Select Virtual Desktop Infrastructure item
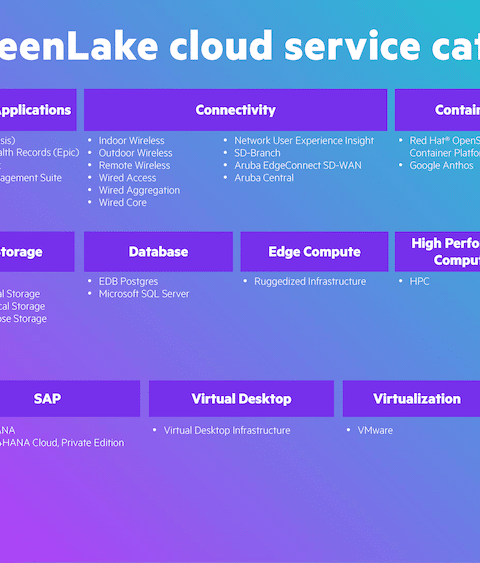 (227, 430)
